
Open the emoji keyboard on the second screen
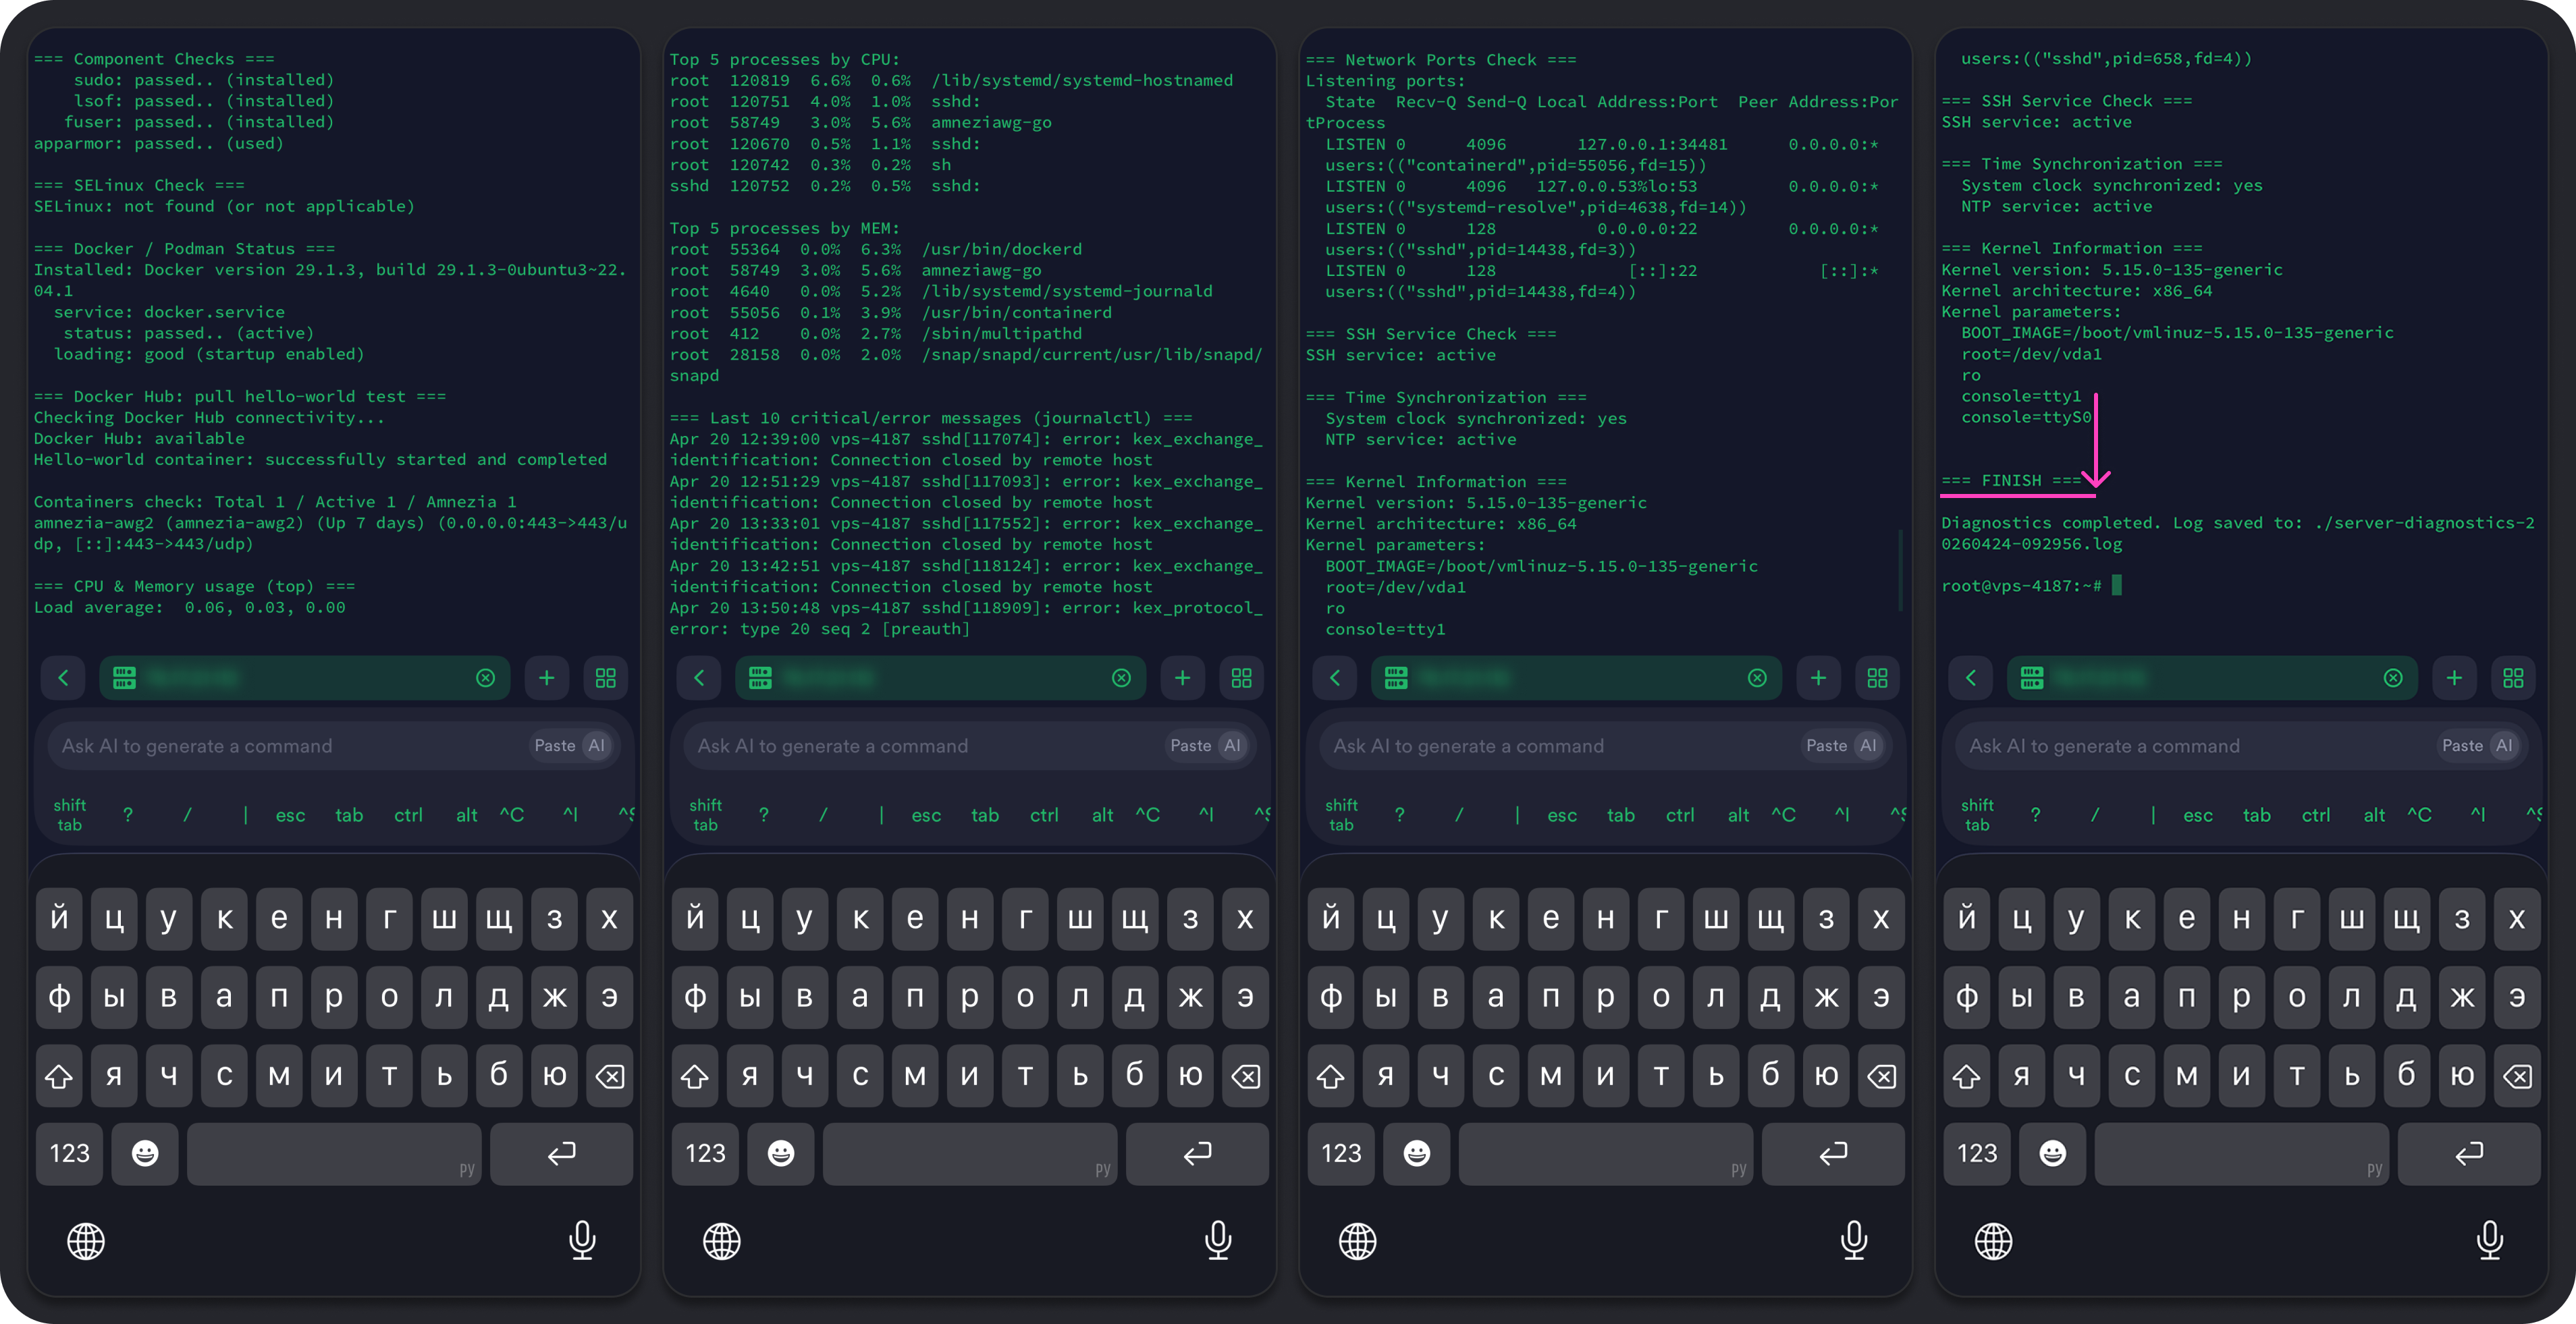pos(781,1153)
